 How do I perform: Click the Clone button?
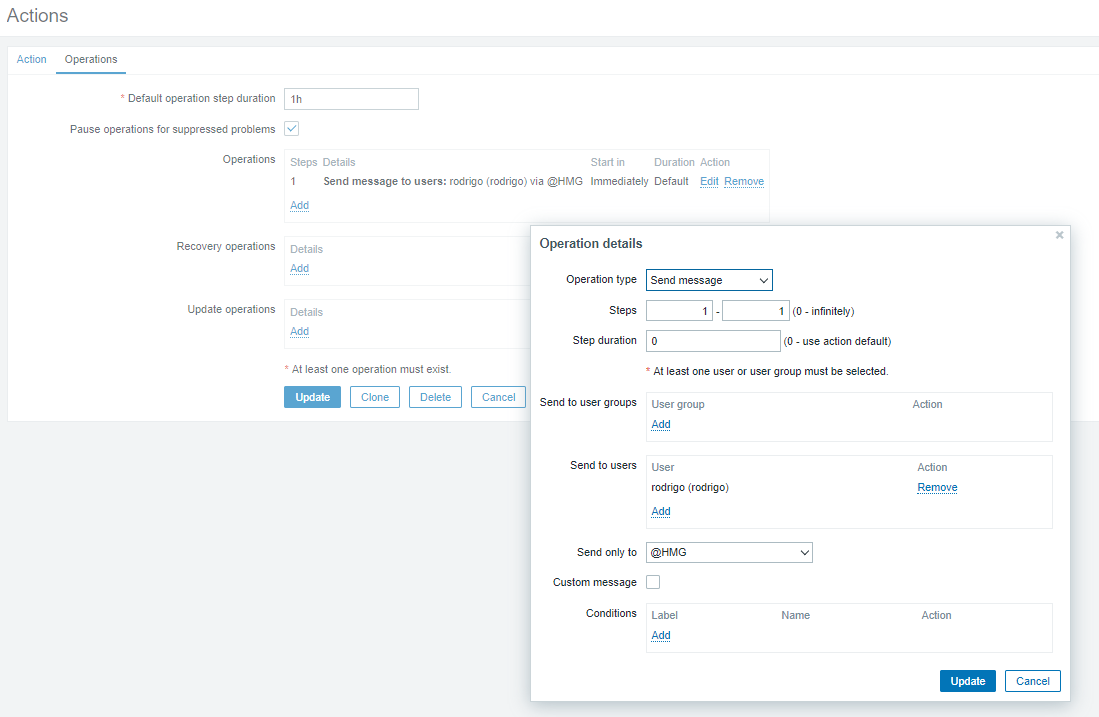coord(375,397)
